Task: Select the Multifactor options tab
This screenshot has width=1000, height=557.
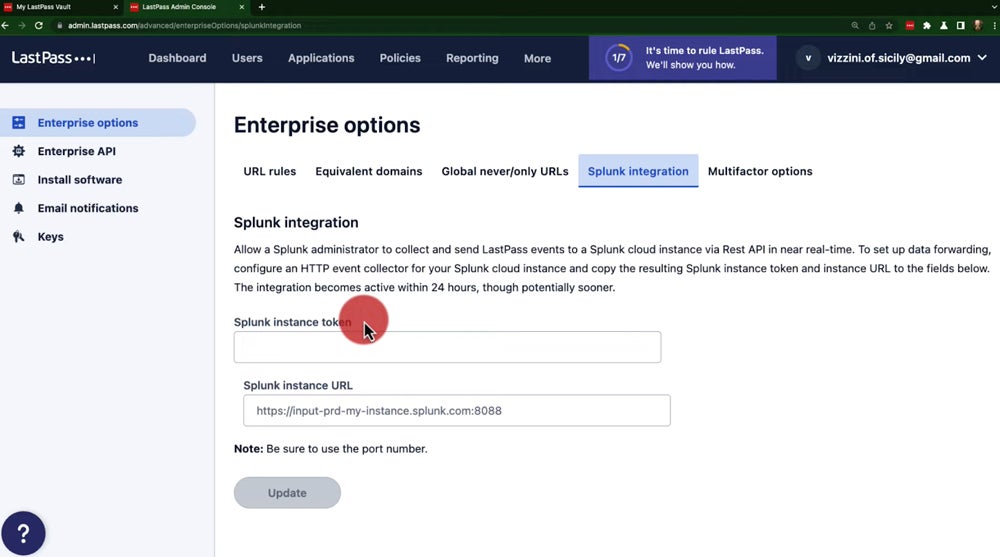Action: coord(759,171)
